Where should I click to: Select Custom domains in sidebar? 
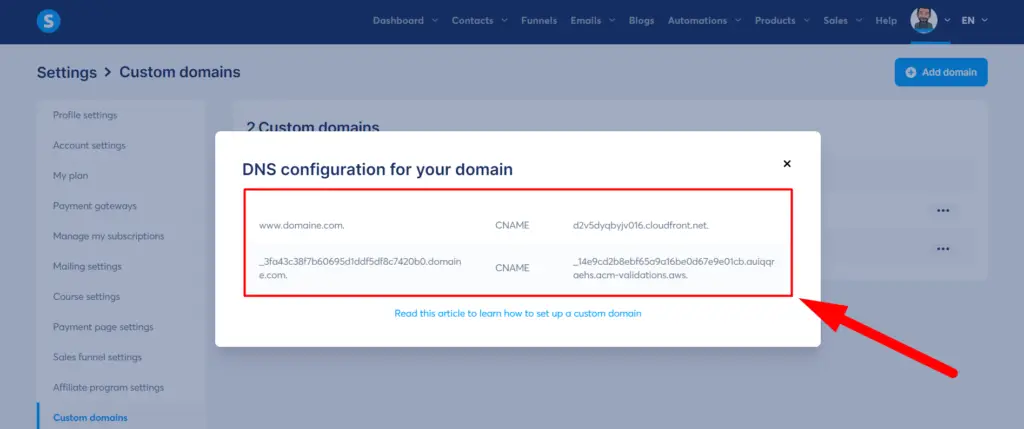[90, 418]
